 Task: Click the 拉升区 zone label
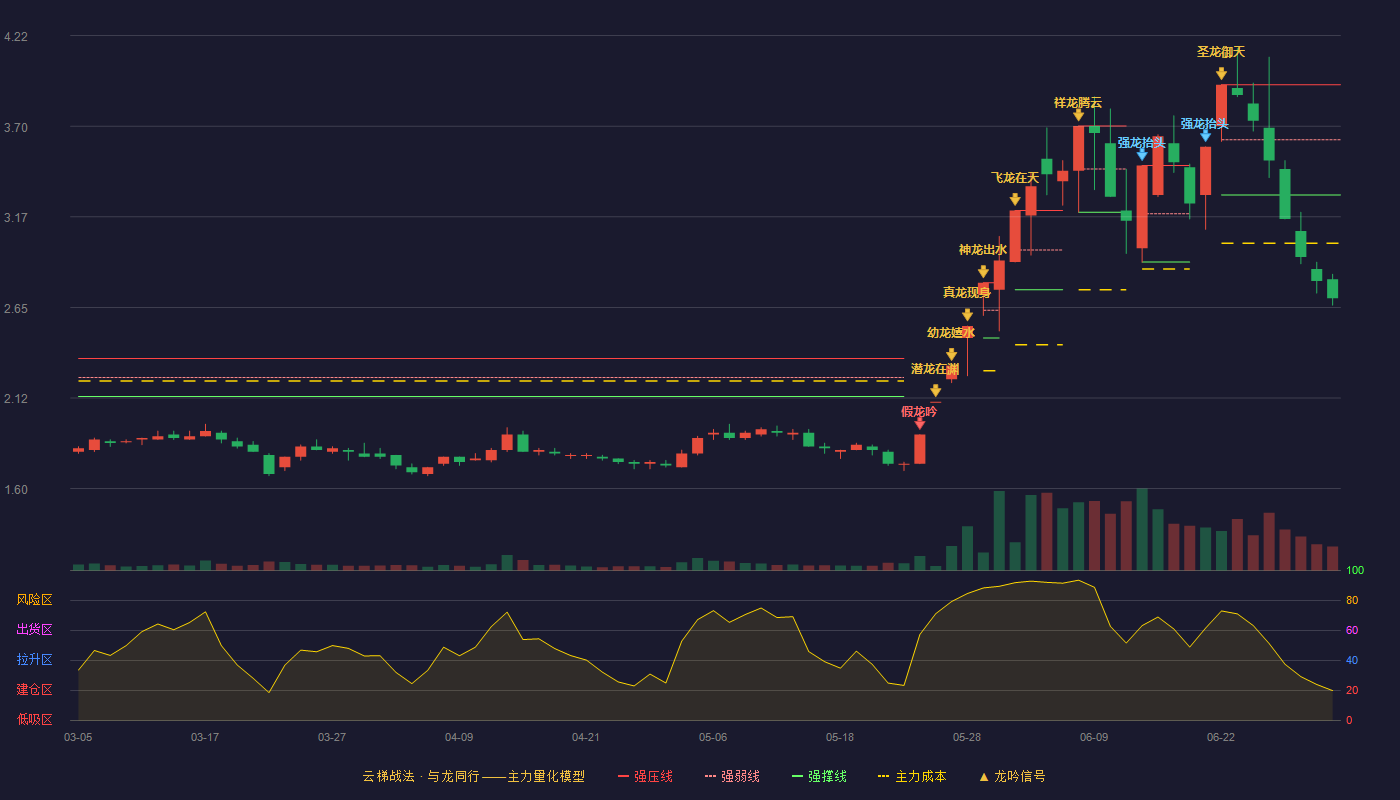(34, 660)
